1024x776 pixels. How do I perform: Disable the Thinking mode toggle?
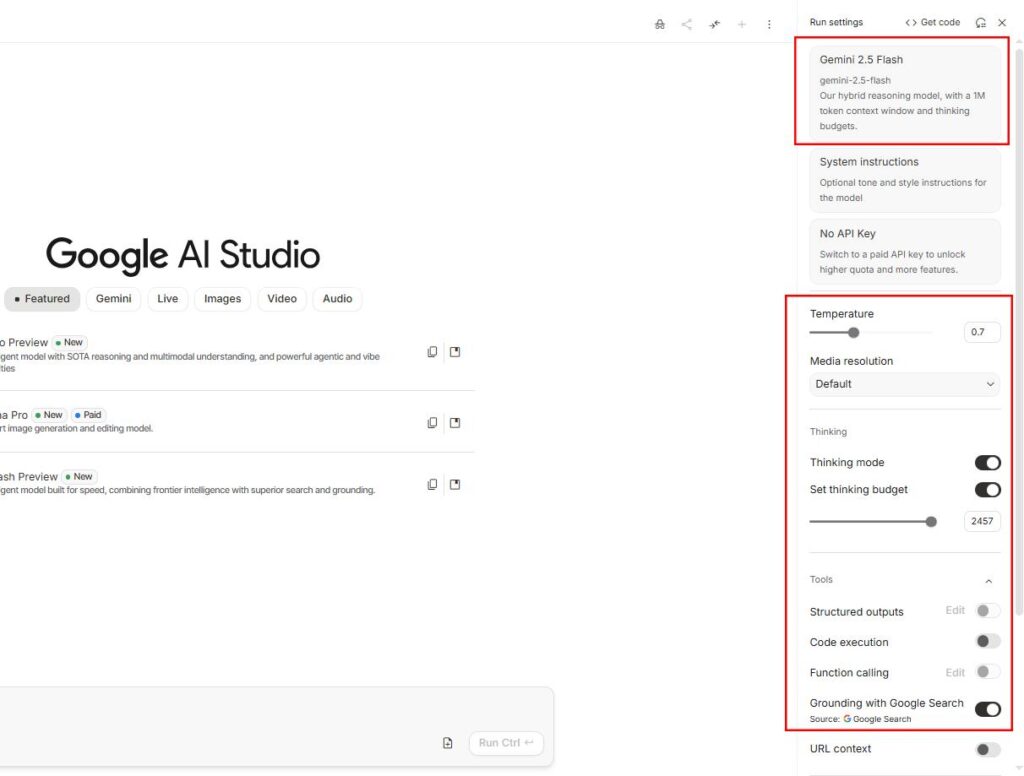pos(987,463)
